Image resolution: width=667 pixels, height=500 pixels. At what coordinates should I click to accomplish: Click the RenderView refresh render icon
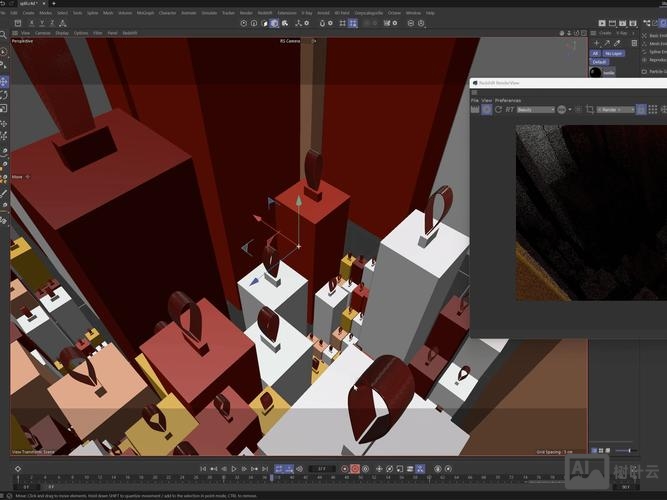point(498,109)
